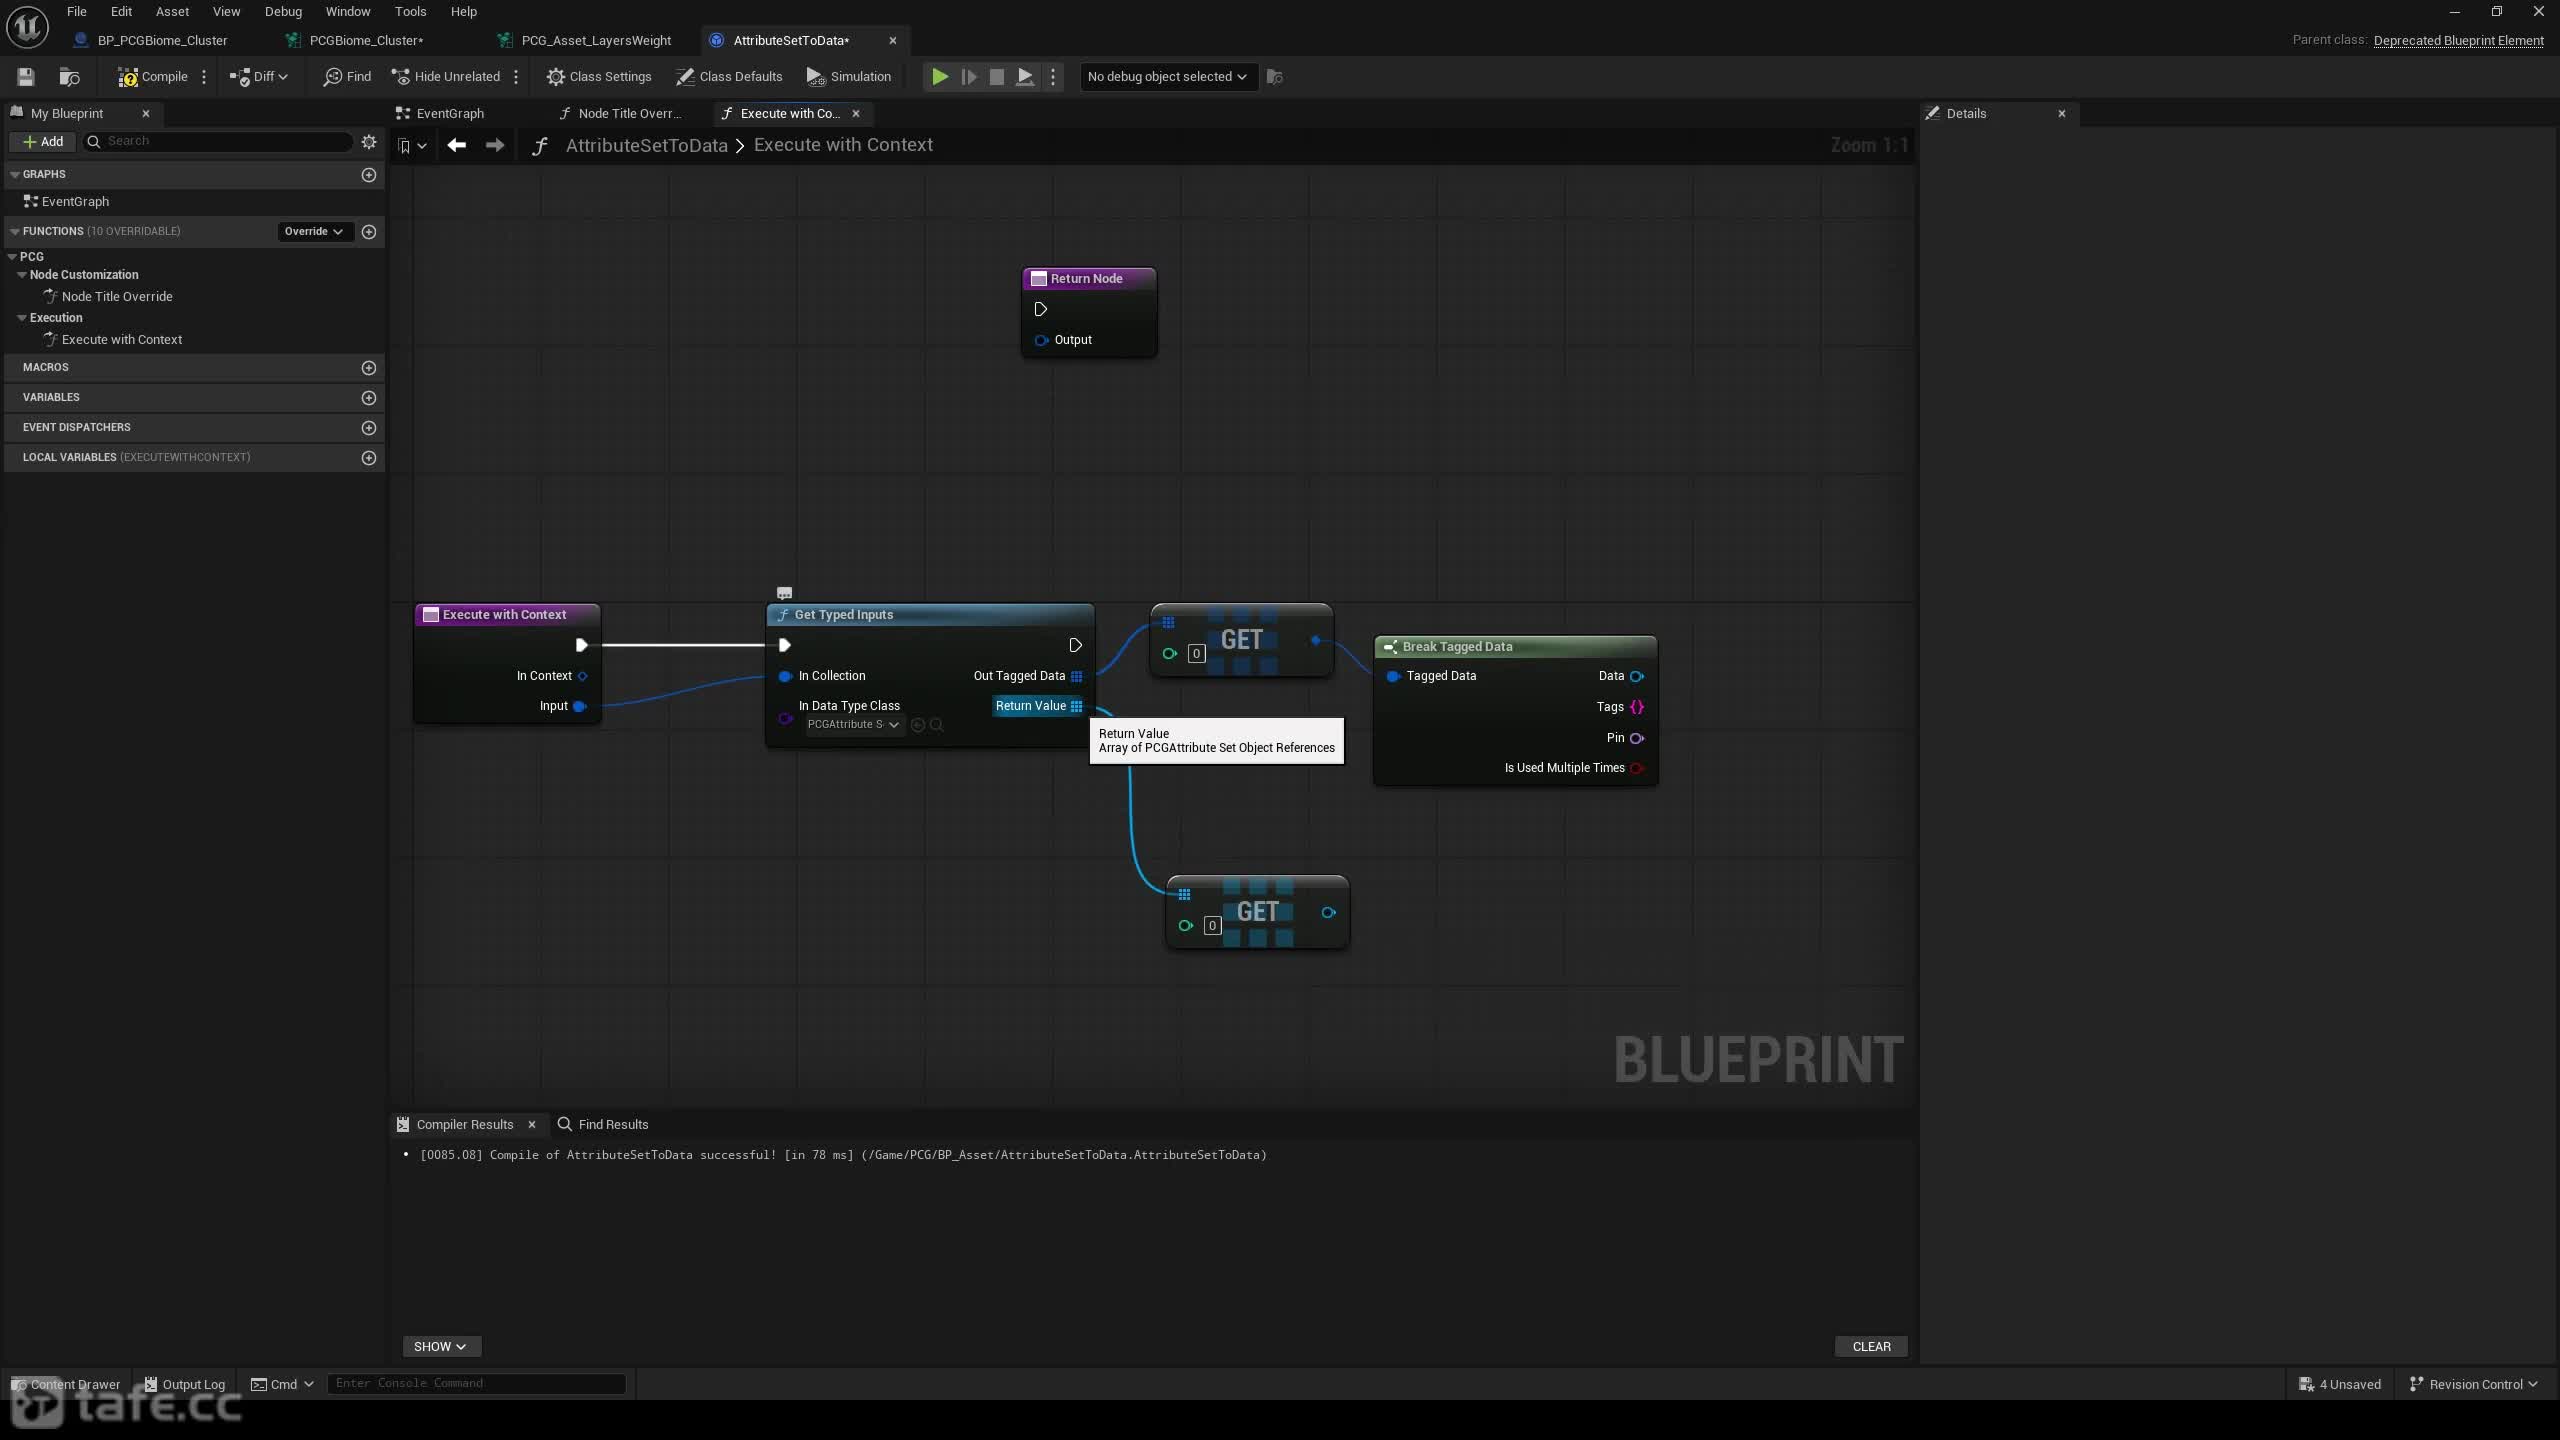
Task: Collapse the Node Customization category
Action: pyautogui.click(x=22, y=275)
